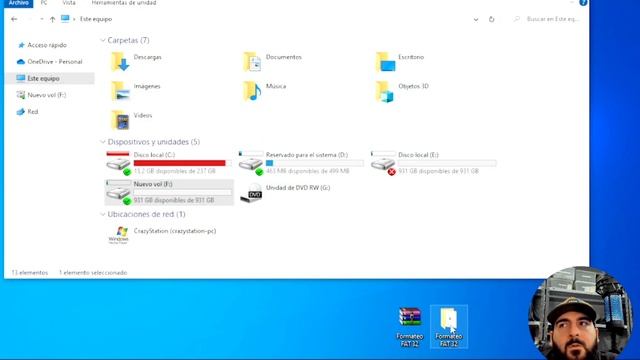This screenshot has width=640, height=360.
Task: Select the Objetos 3D folder icon
Action: [x=385, y=91]
